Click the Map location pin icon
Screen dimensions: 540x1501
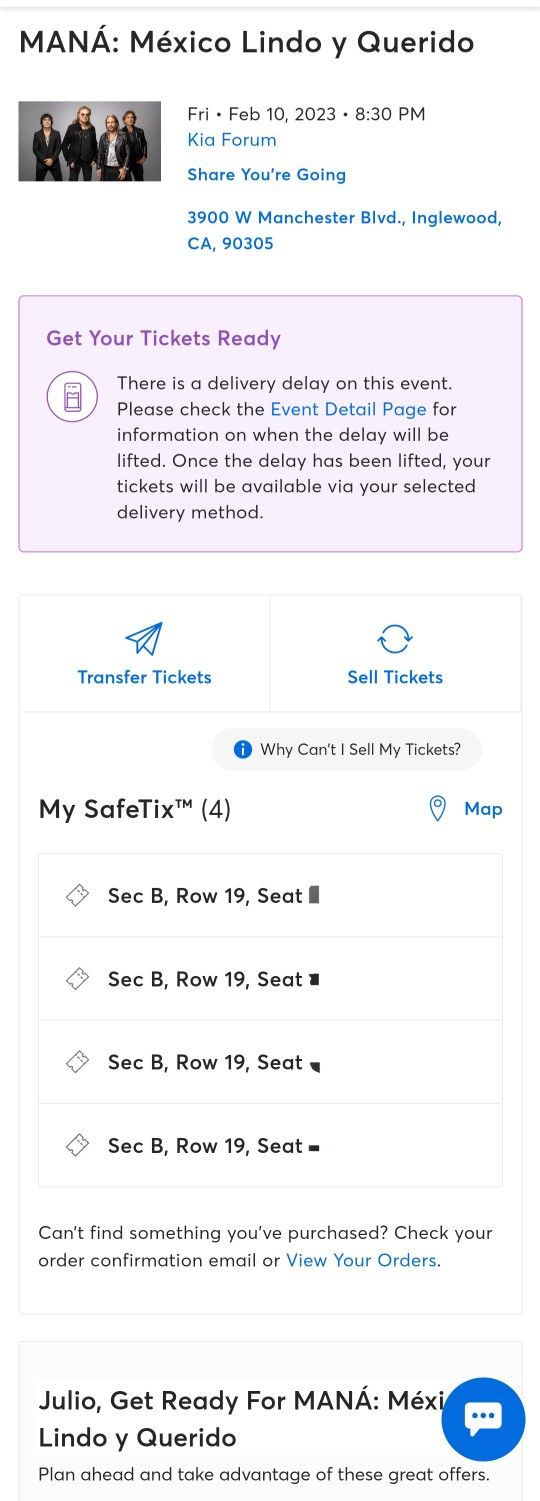437,809
